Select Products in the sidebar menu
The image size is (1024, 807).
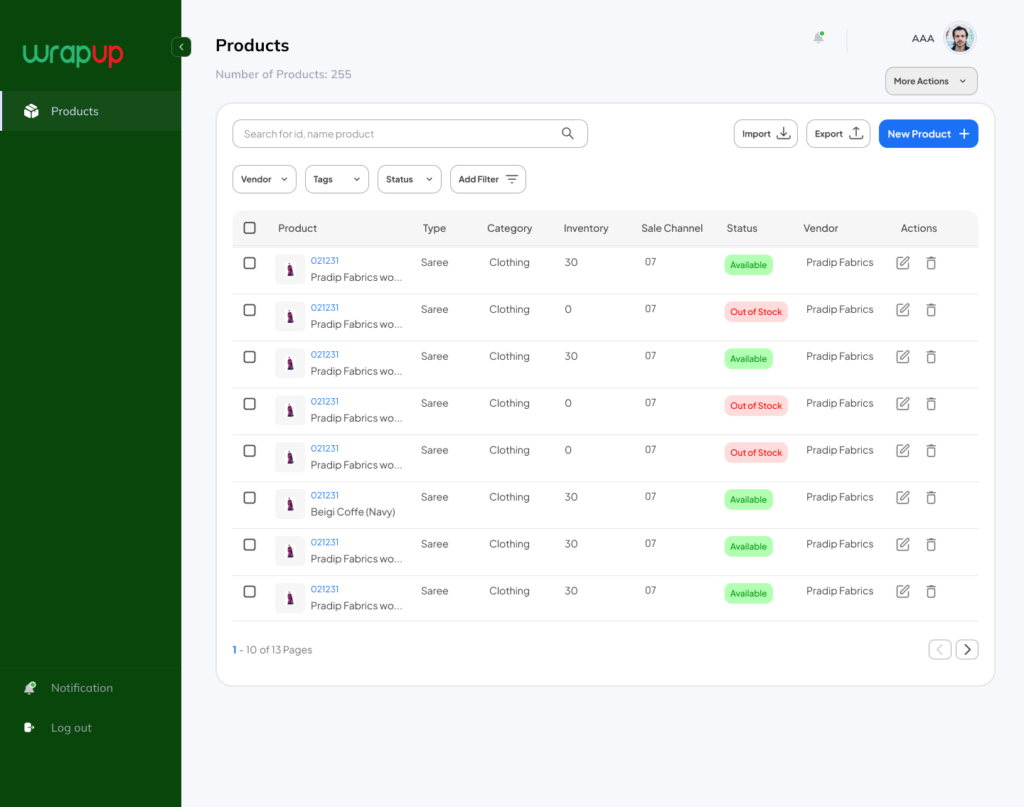coord(75,111)
